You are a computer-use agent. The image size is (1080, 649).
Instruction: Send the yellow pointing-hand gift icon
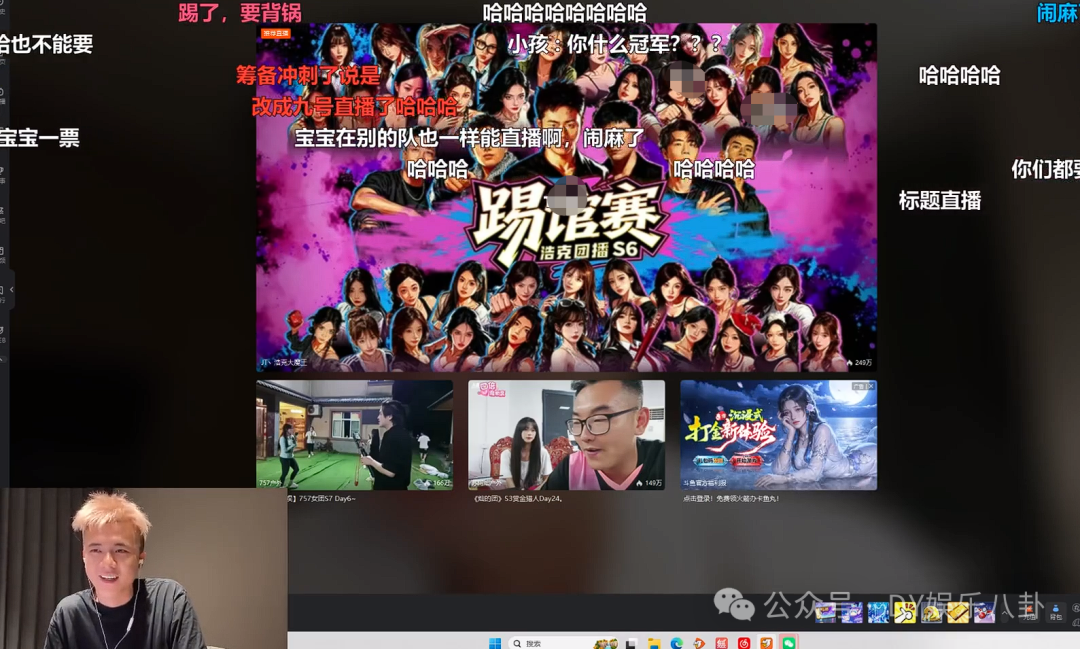(x=905, y=612)
